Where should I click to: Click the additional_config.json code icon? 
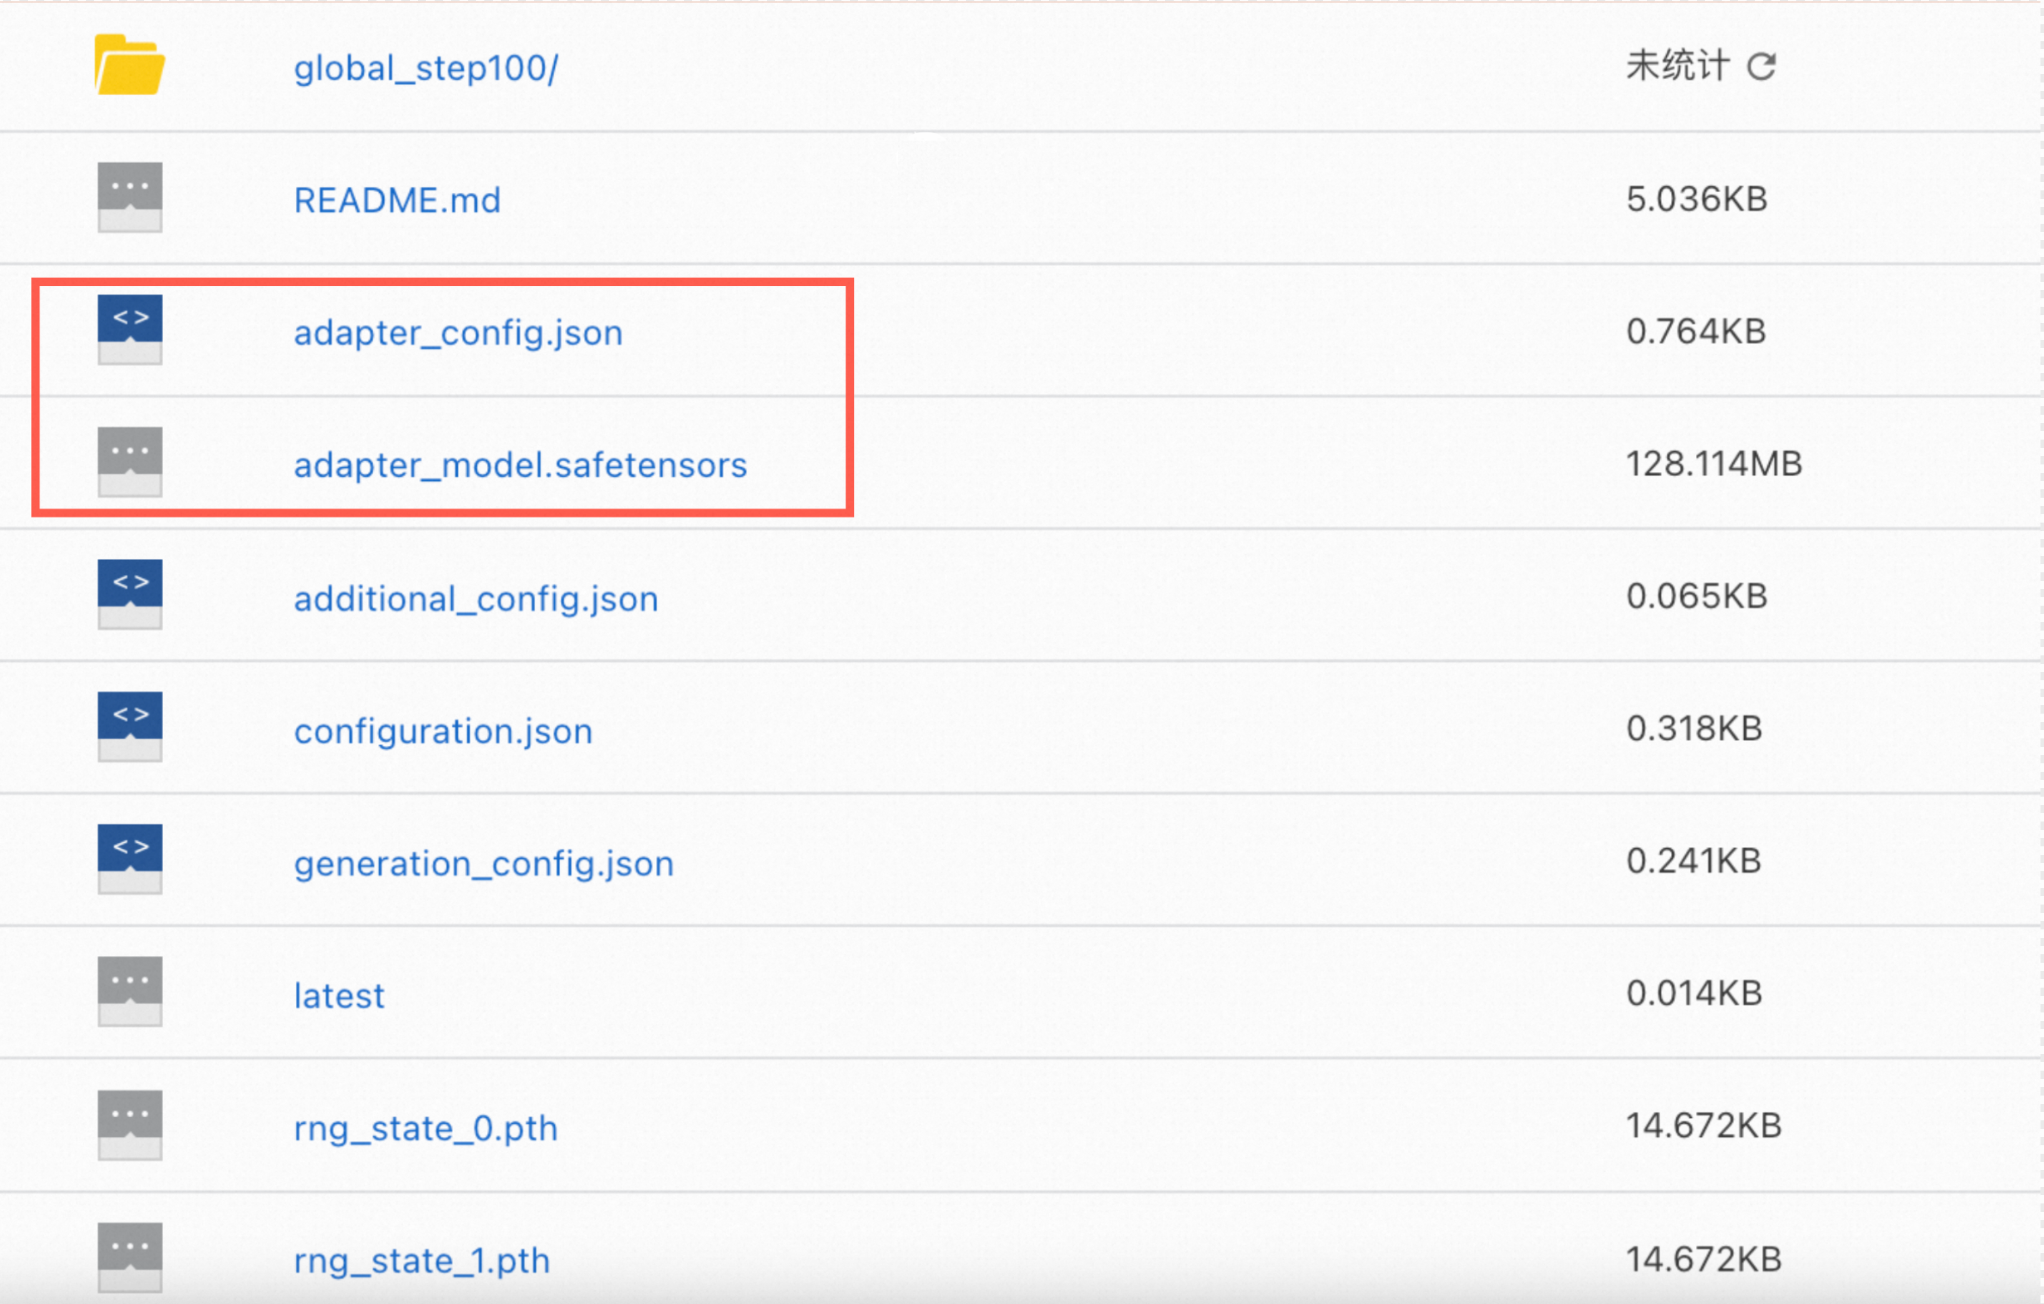pyautogui.click(x=130, y=594)
